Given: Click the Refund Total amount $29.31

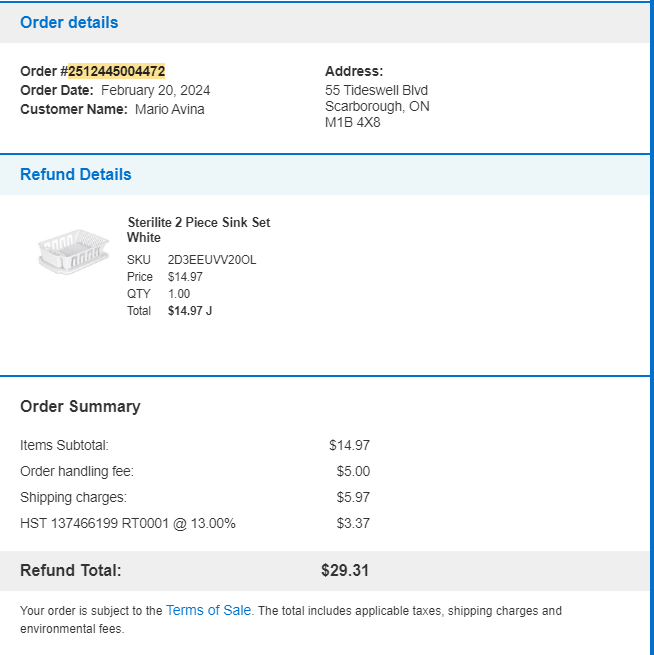Looking at the screenshot, I should [345, 570].
